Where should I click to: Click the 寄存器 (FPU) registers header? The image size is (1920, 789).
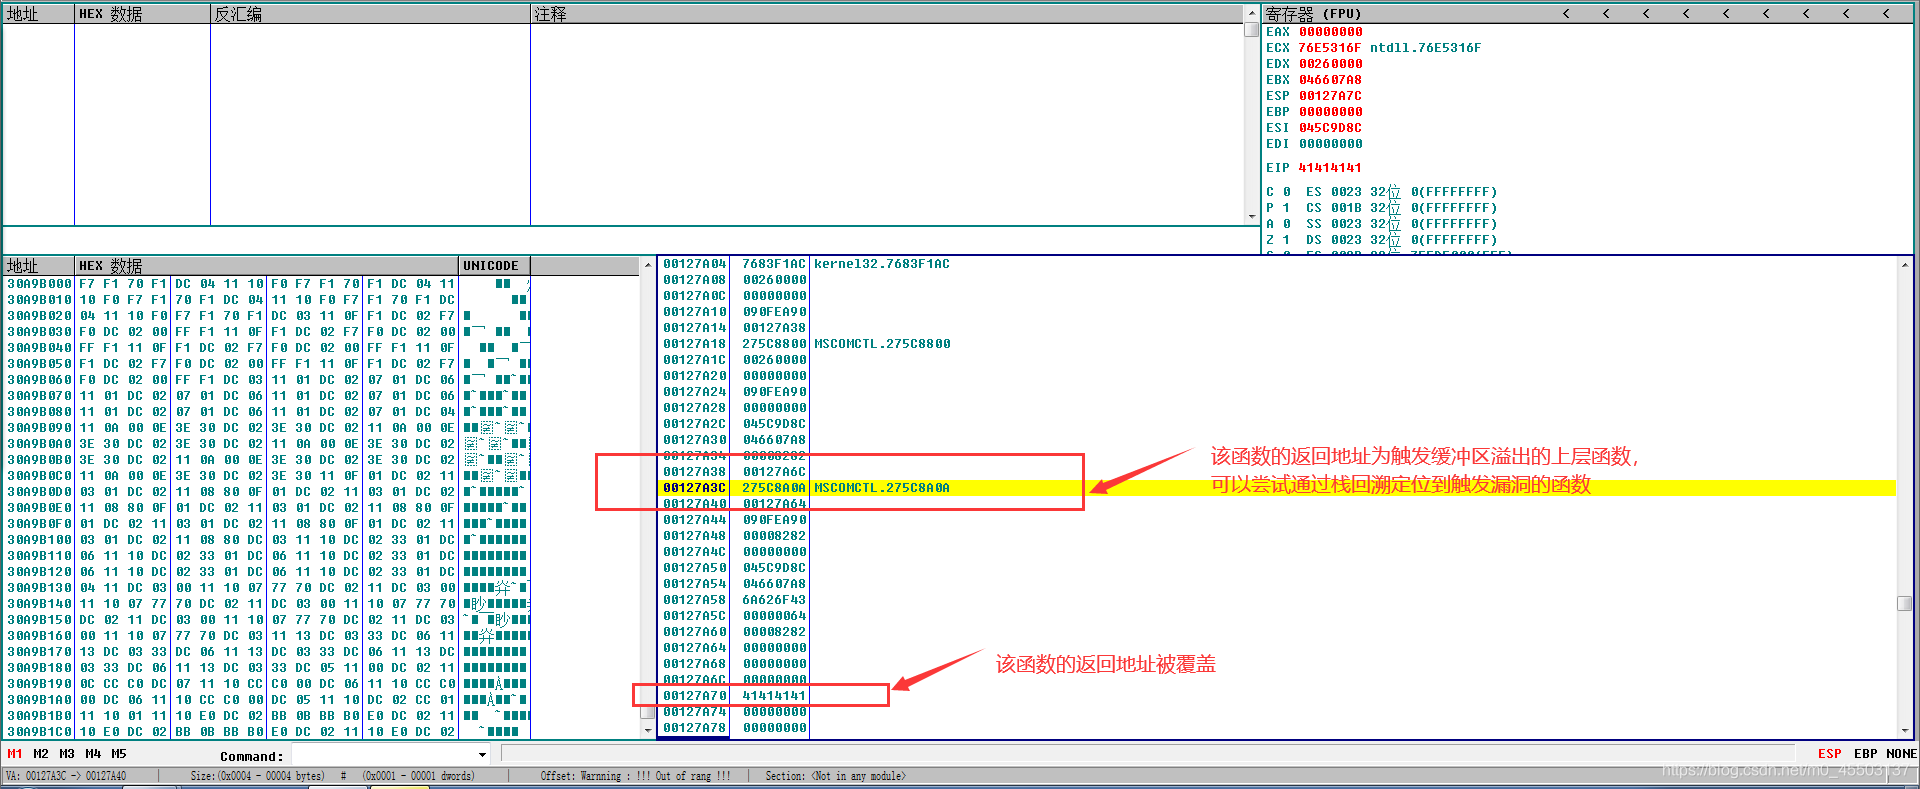[x=1313, y=14]
